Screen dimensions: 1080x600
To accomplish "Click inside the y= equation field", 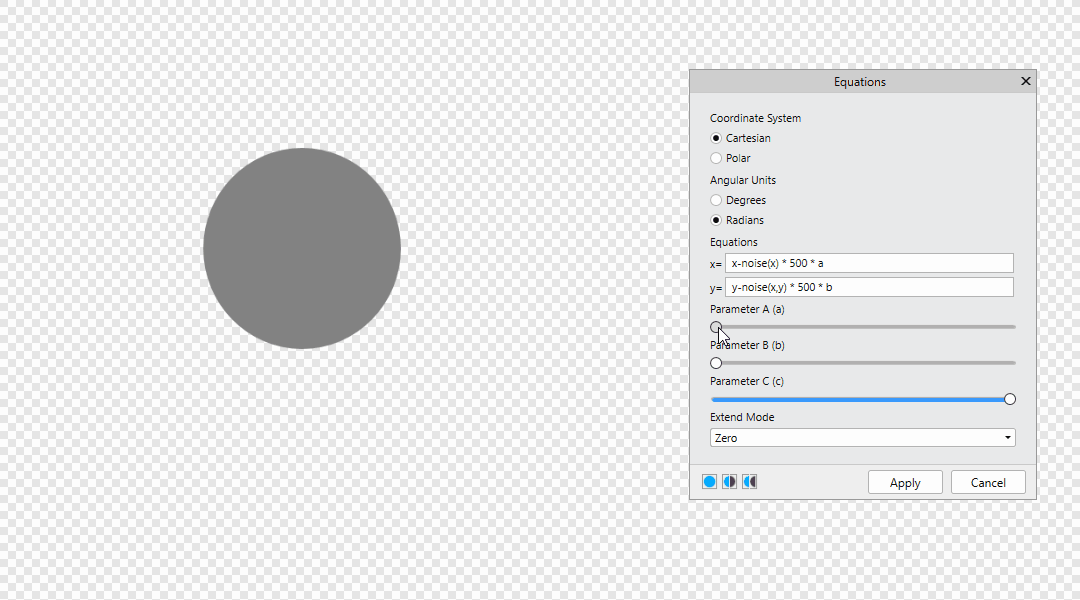I will 870,287.
